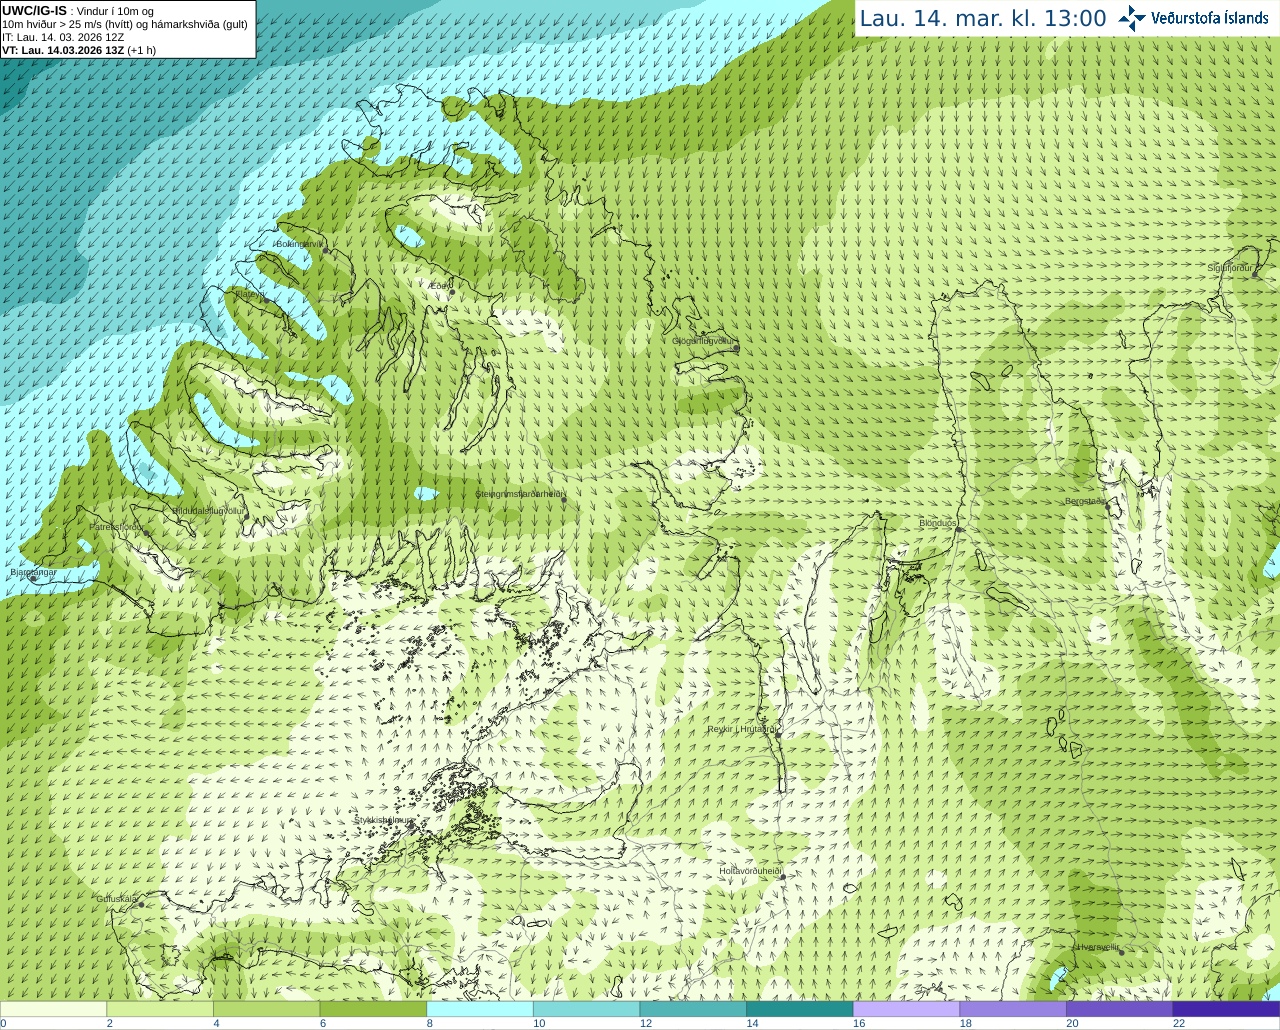Select the 20–22 m/s violet legend swatch
This screenshot has height=1030, width=1280.
pos(1120,1009)
